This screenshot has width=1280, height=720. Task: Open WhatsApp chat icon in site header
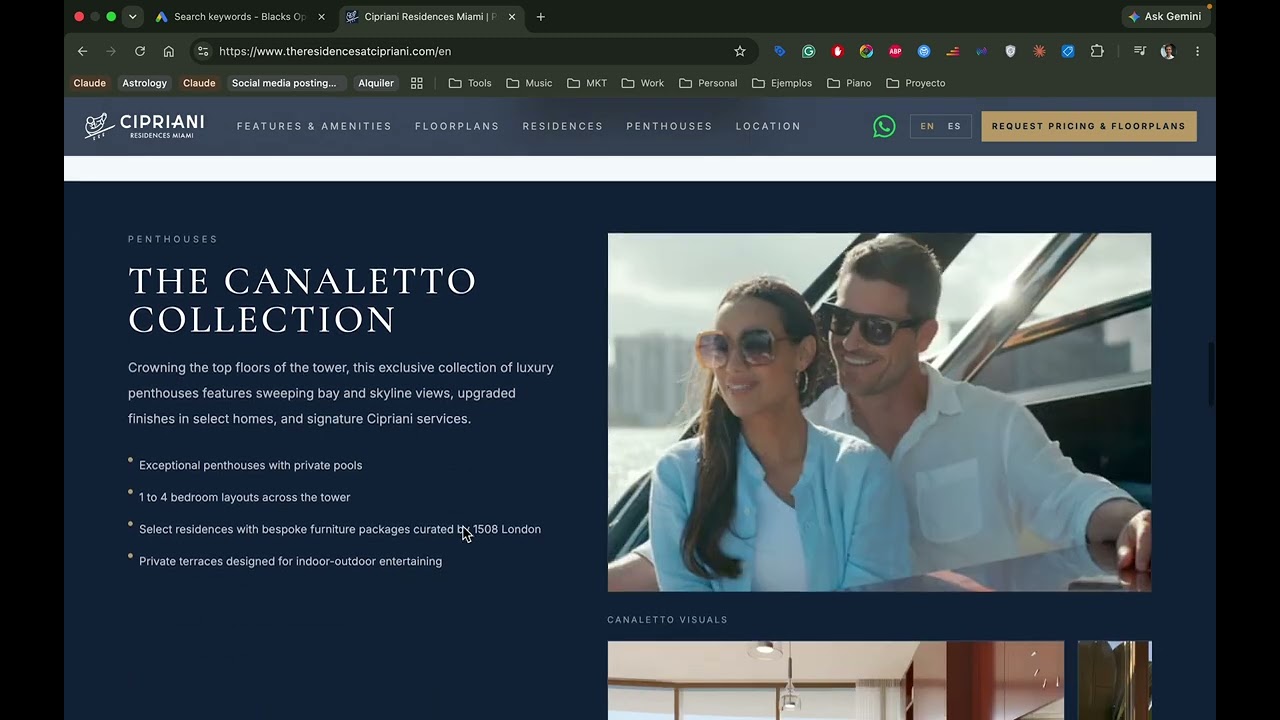tap(884, 126)
